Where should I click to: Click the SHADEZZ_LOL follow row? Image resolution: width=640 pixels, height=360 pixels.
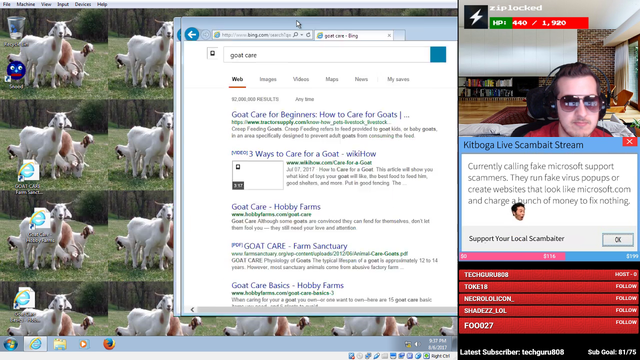click(x=549, y=311)
